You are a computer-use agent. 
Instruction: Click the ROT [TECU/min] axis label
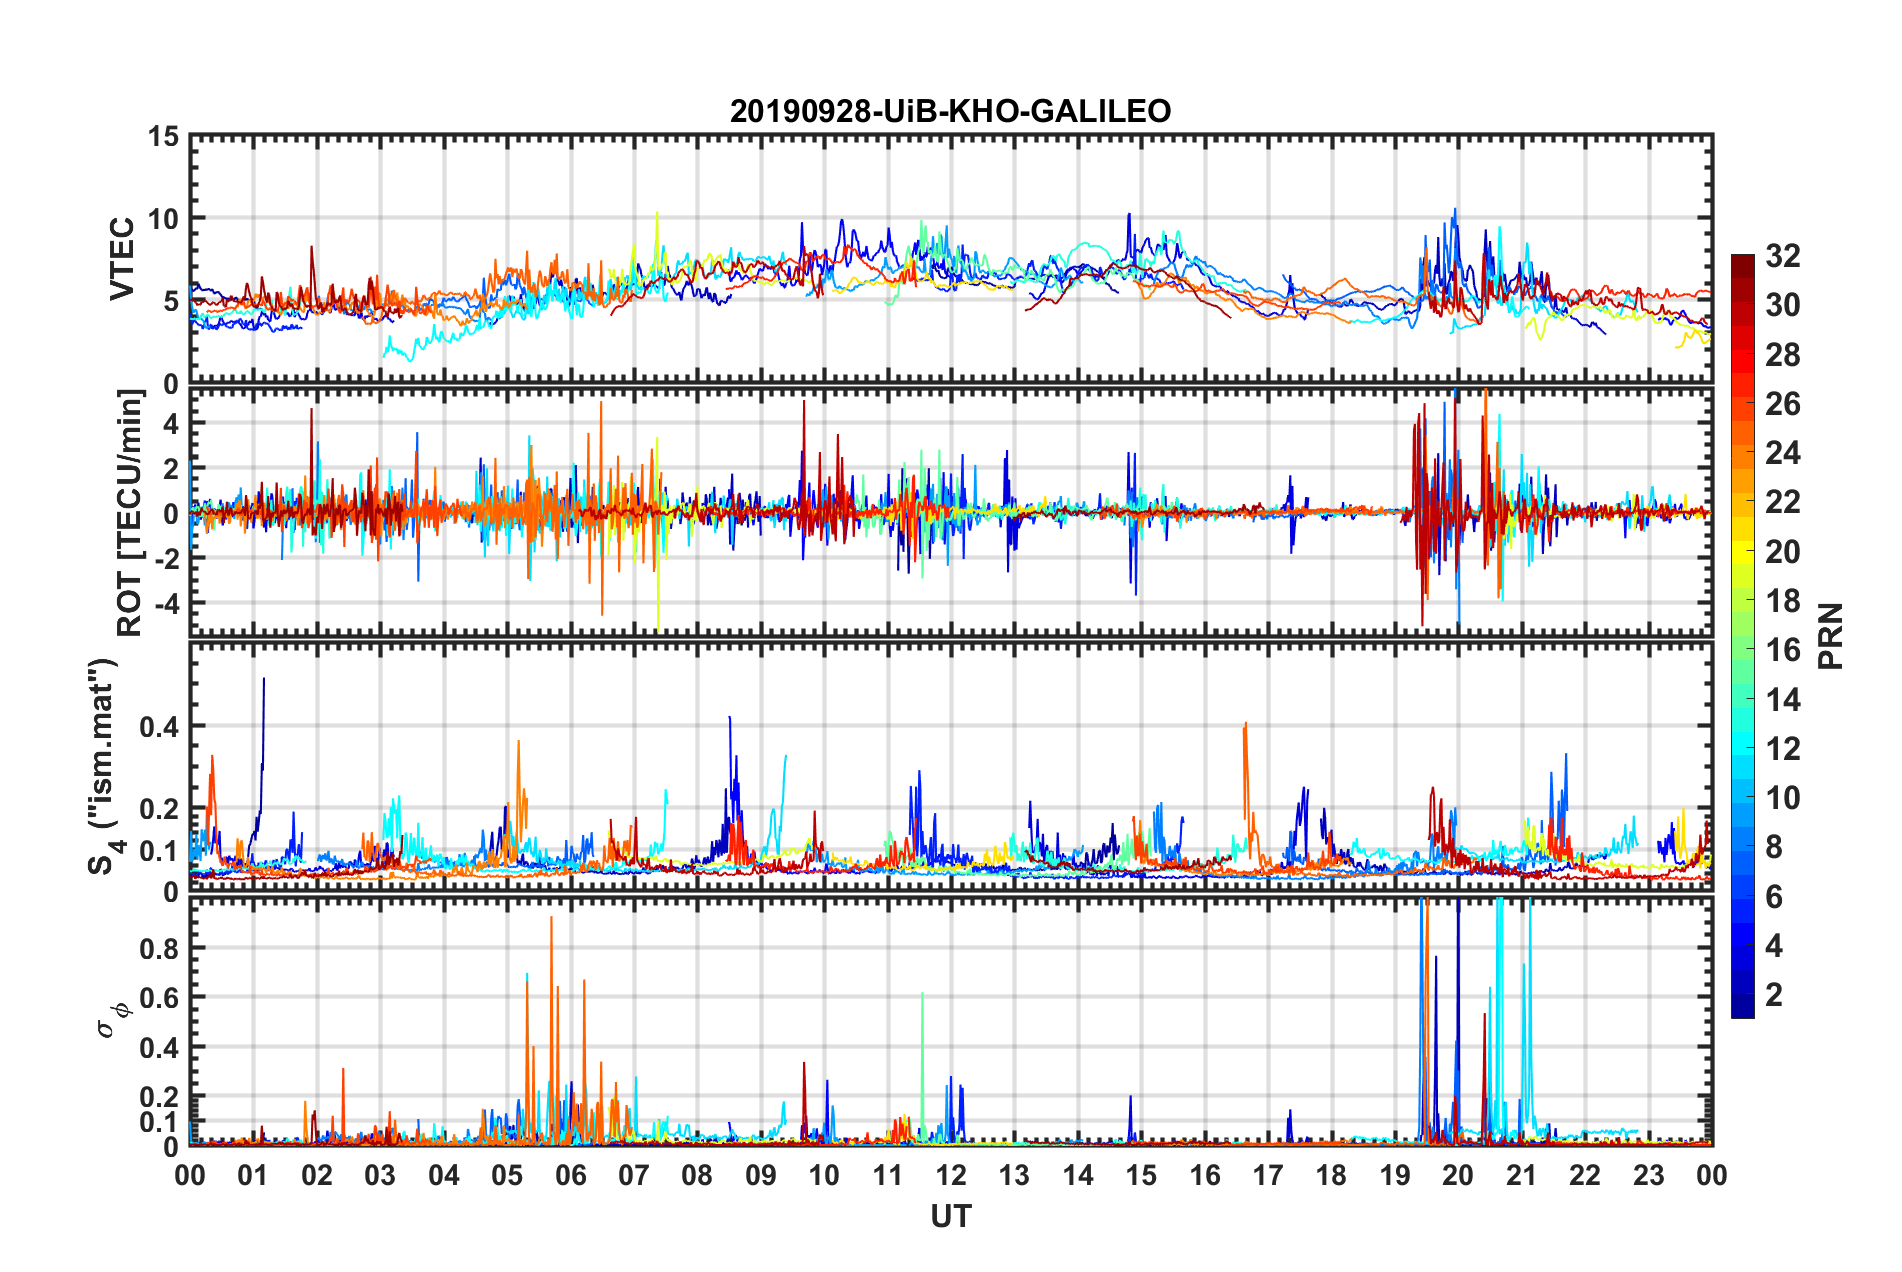click(x=131, y=513)
